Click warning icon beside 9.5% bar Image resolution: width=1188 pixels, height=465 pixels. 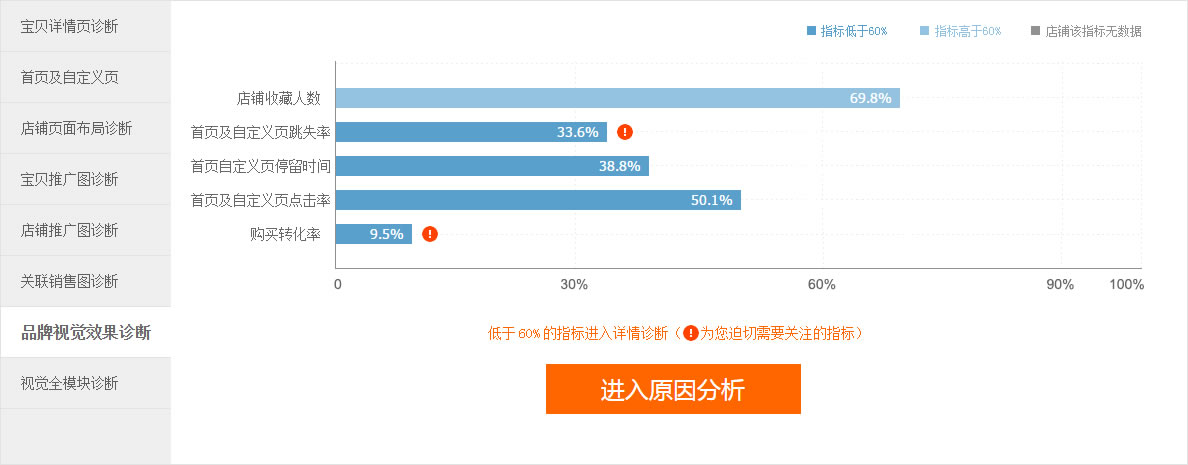click(x=430, y=234)
